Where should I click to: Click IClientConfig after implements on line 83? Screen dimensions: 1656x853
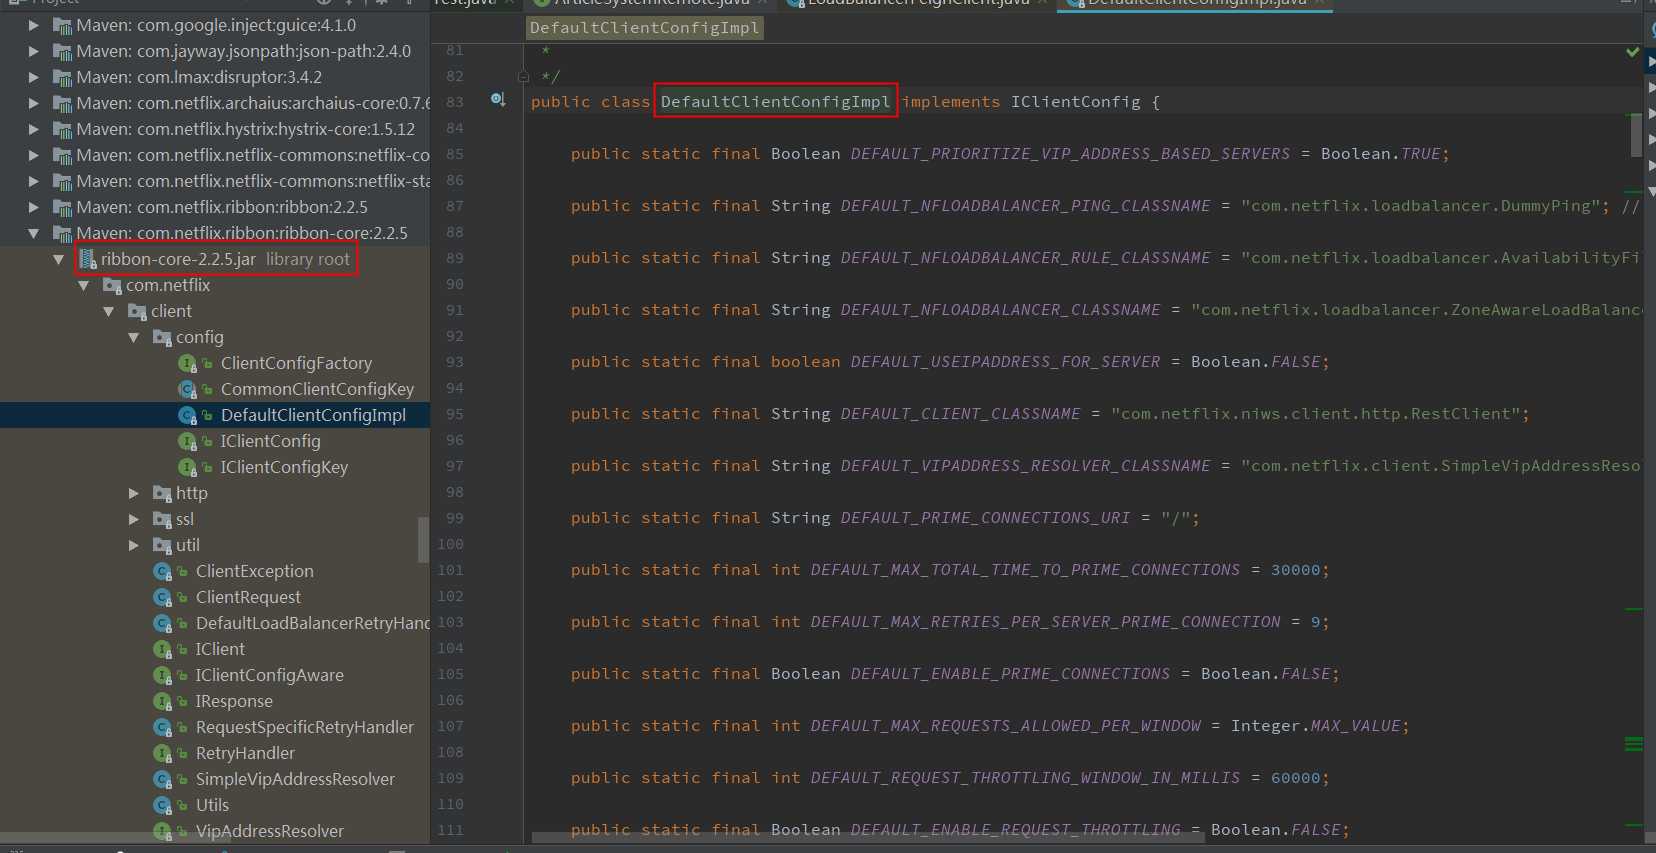(x=1075, y=101)
